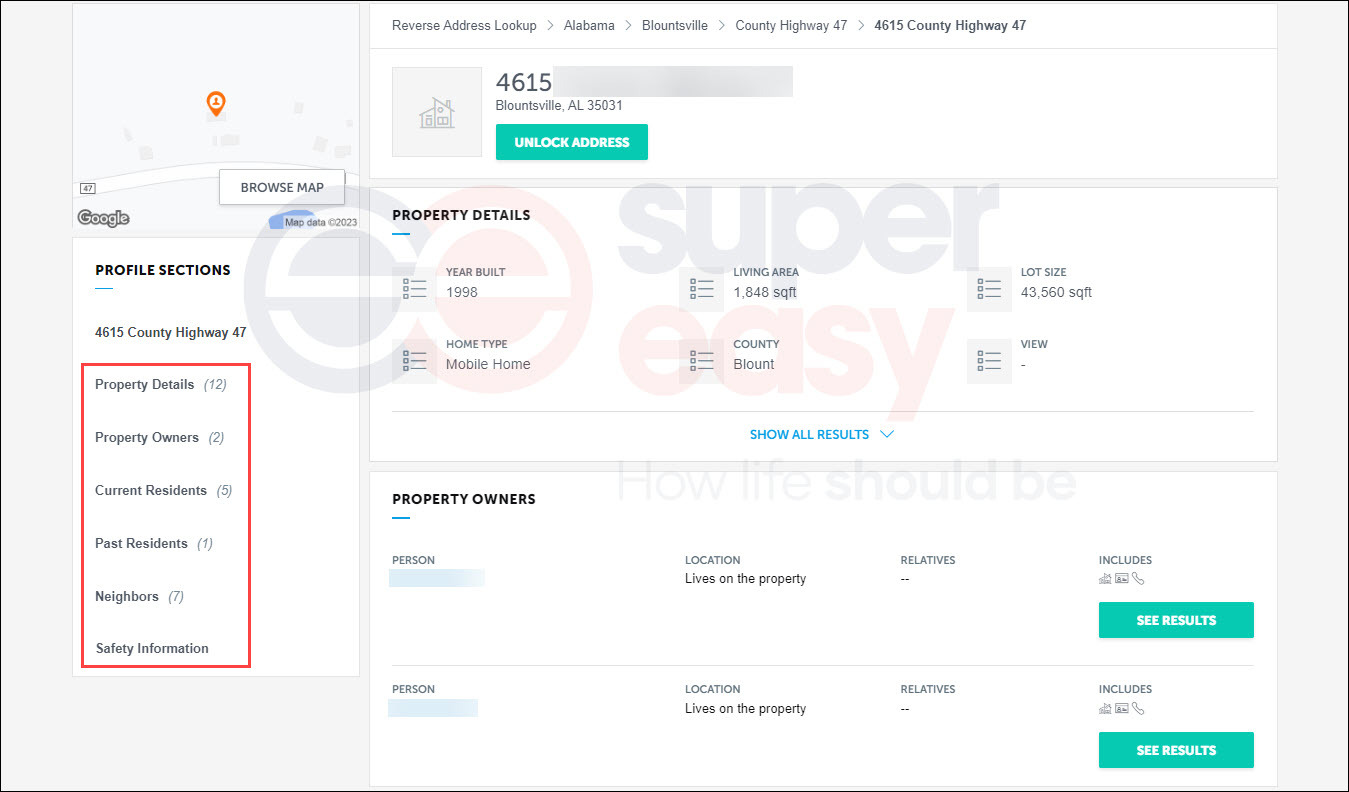Click the house placeholder image
1349x792 pixels.
[x=437, y=112]
